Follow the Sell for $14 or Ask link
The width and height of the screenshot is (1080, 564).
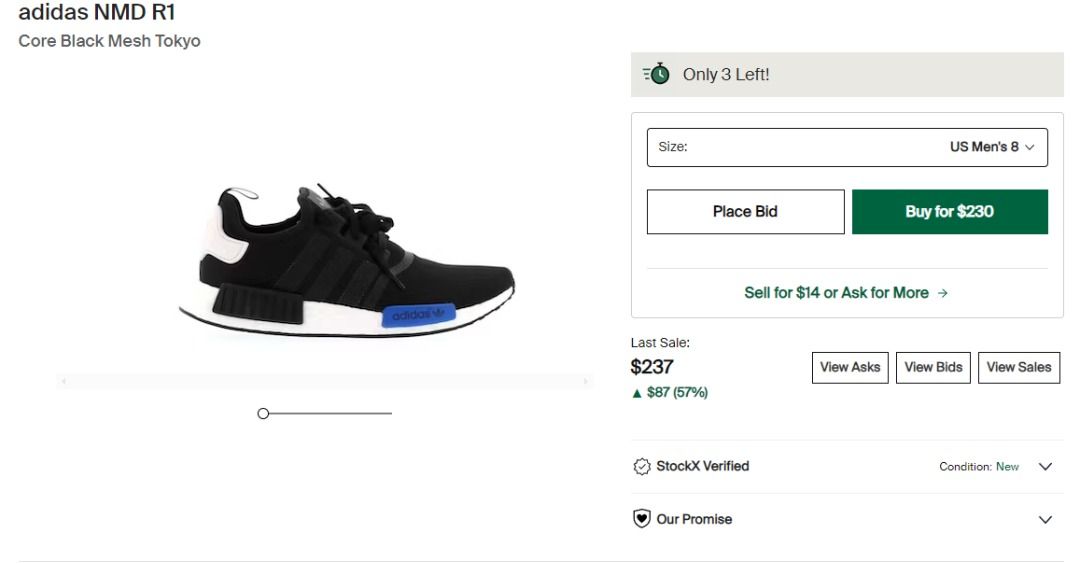tap(836, 293)
